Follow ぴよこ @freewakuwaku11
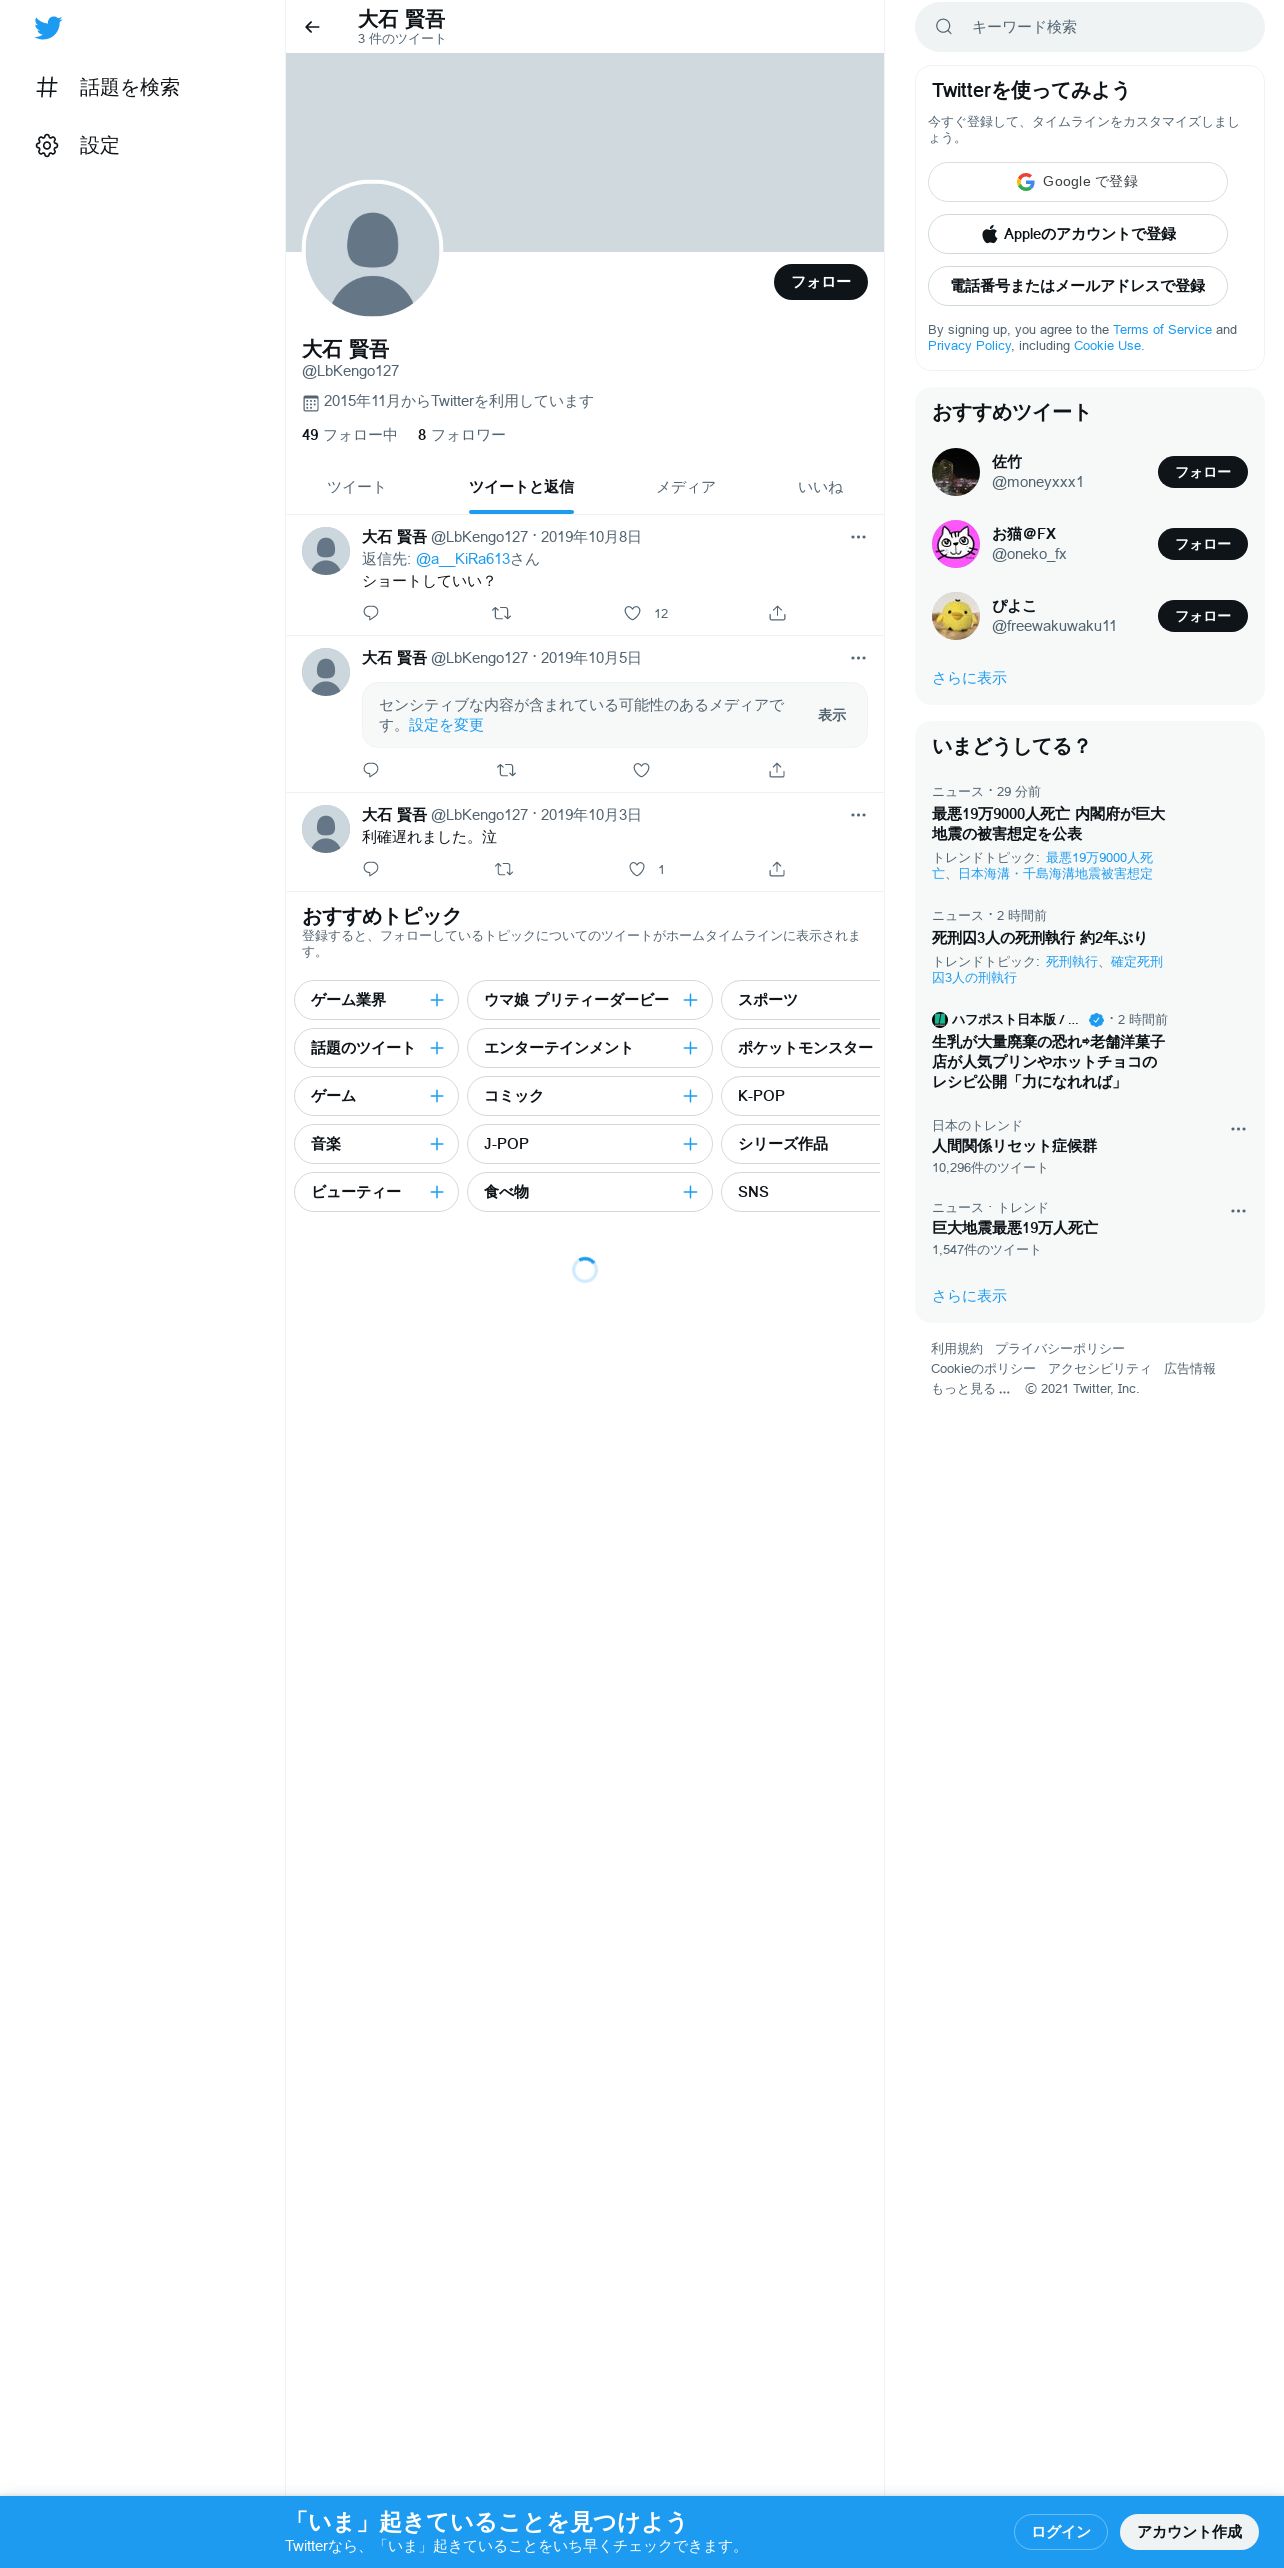Screen dimensions: 1284x2568 pyautogui.click(x=1203, y=616)
